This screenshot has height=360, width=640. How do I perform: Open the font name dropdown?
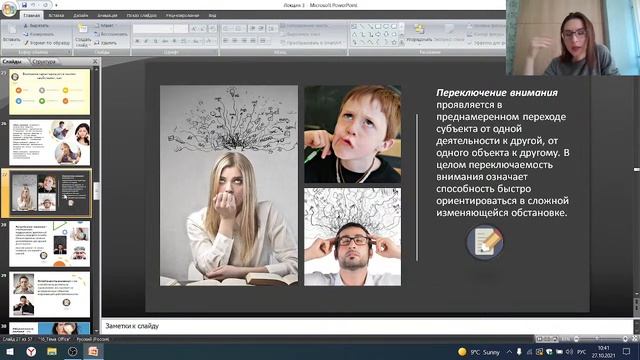(171, 29)
